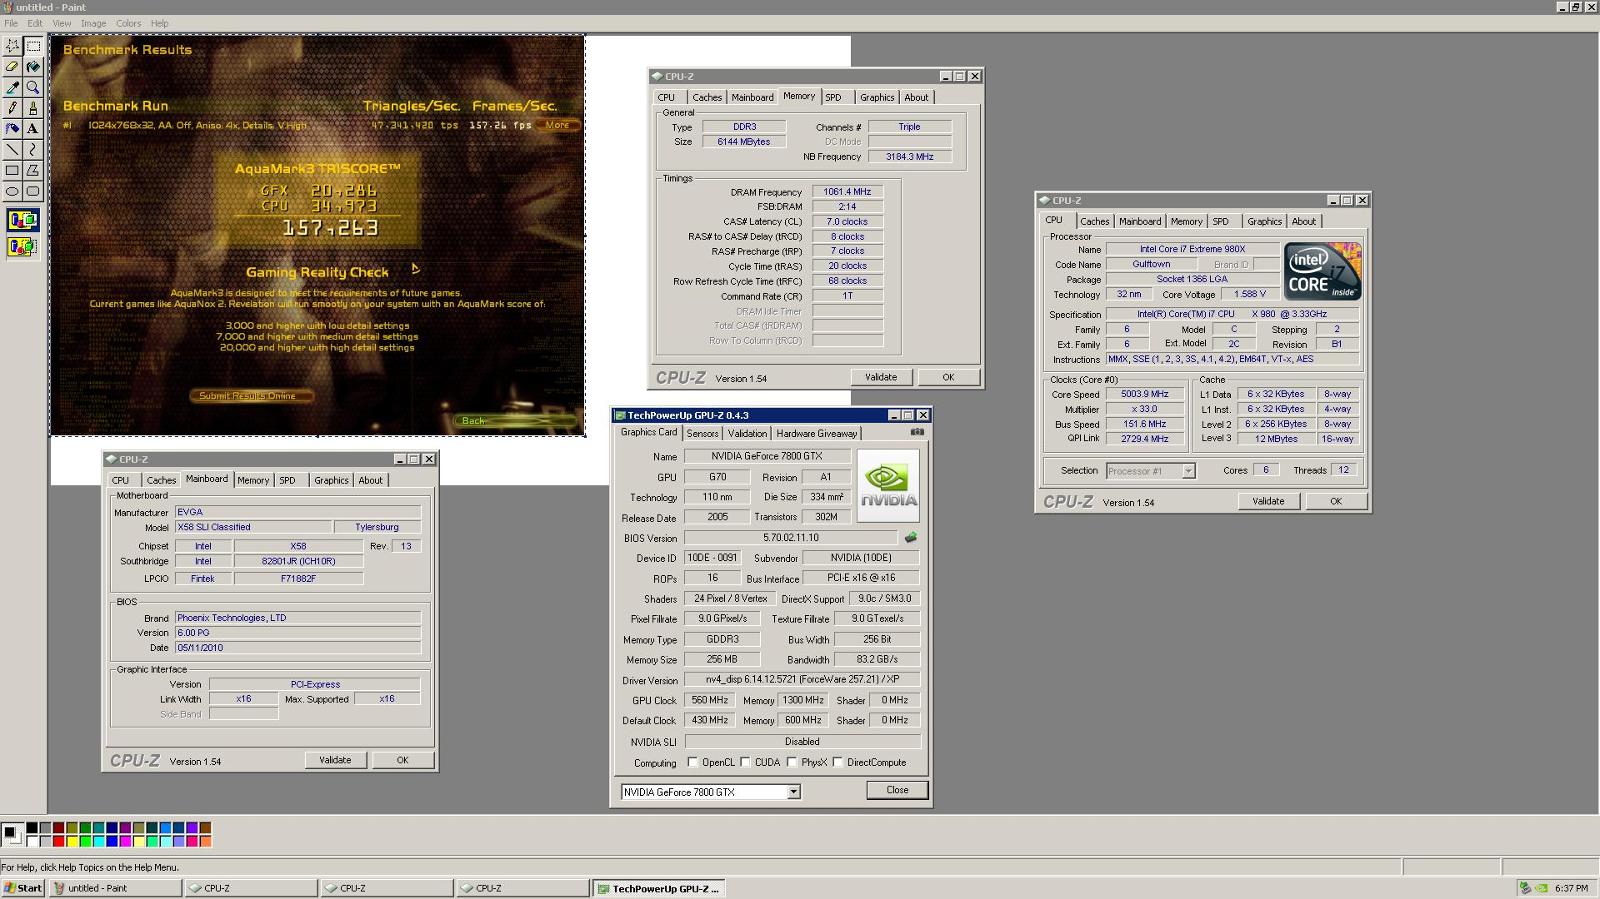Choose the opaque background selection option
The height and width of the screenshot is (899, 1600).
23,220
